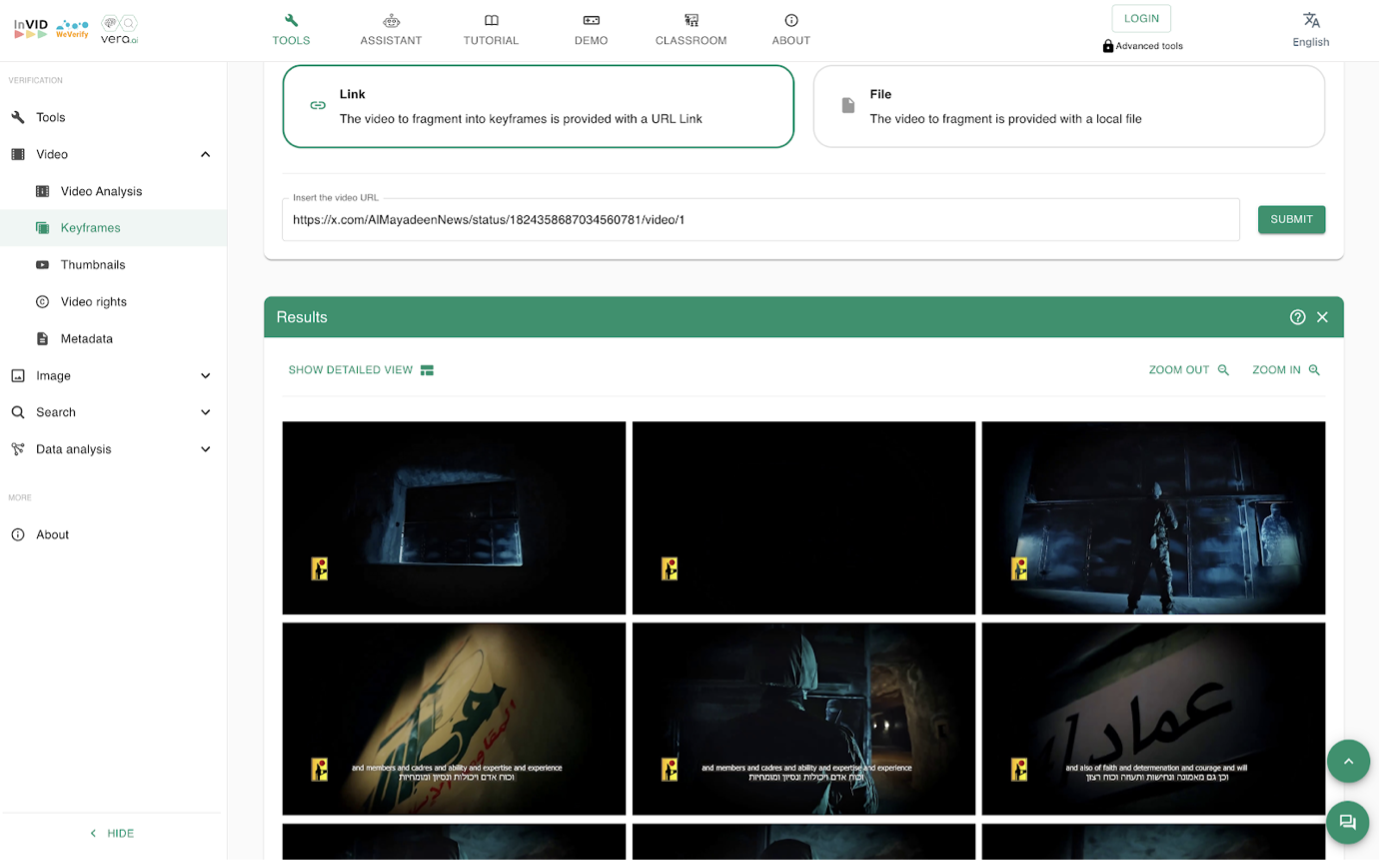Click the InVID logo
Image resolution: width=1384 pixels, height=864 pixels.
31,28
